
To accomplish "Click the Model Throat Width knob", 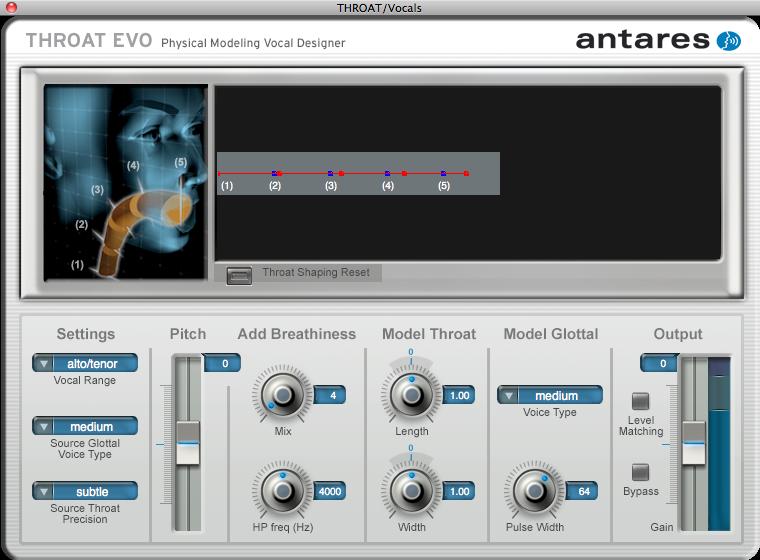I will [411, 491].
